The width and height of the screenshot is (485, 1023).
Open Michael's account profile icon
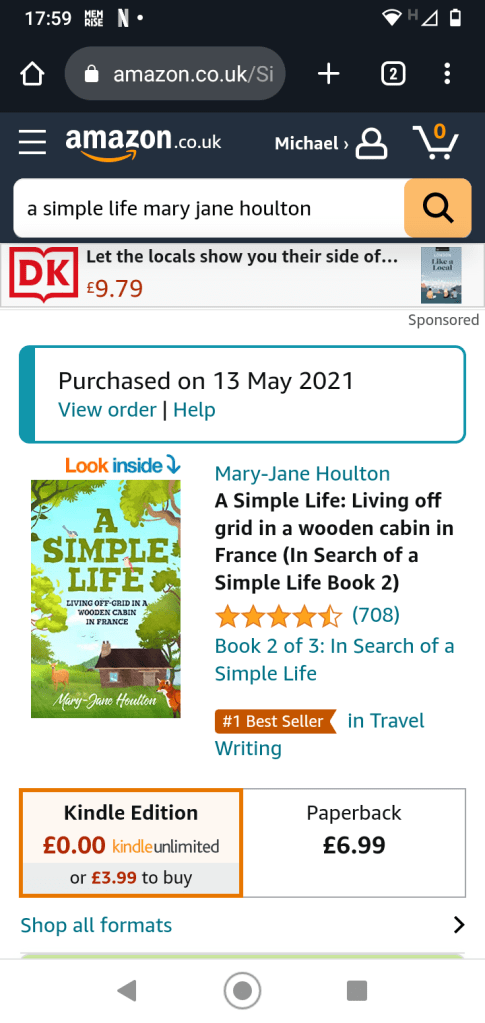[371, 144]
